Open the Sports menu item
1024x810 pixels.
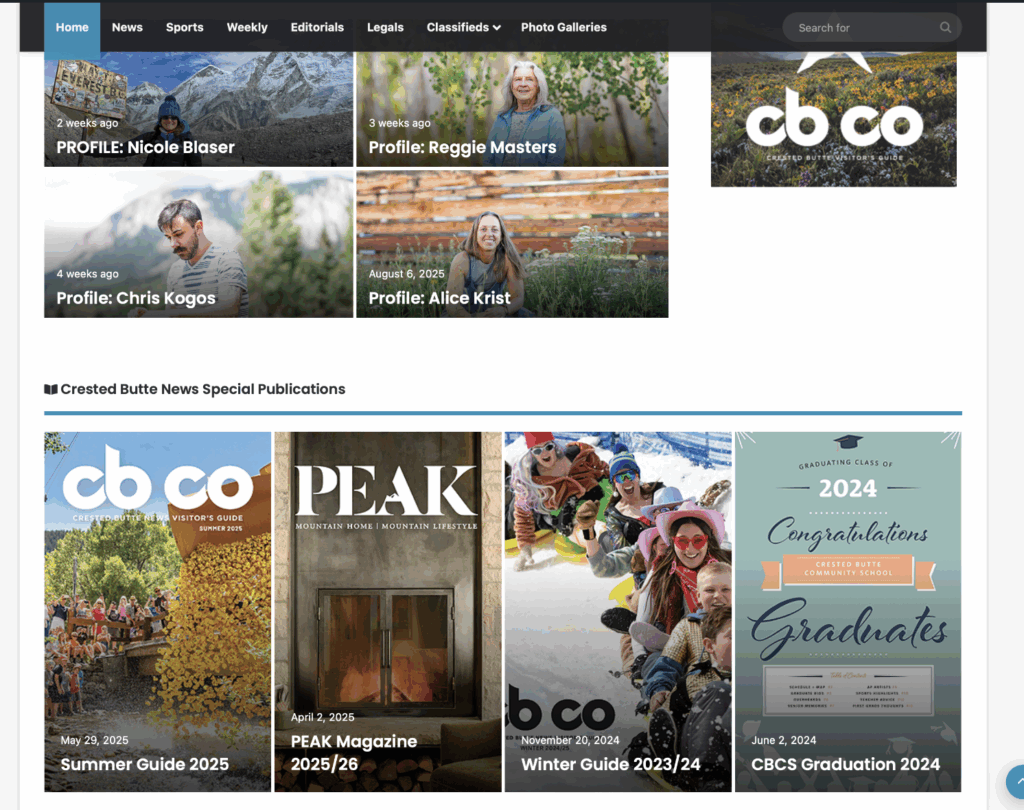pyautogui.click(x=184, y=27)
